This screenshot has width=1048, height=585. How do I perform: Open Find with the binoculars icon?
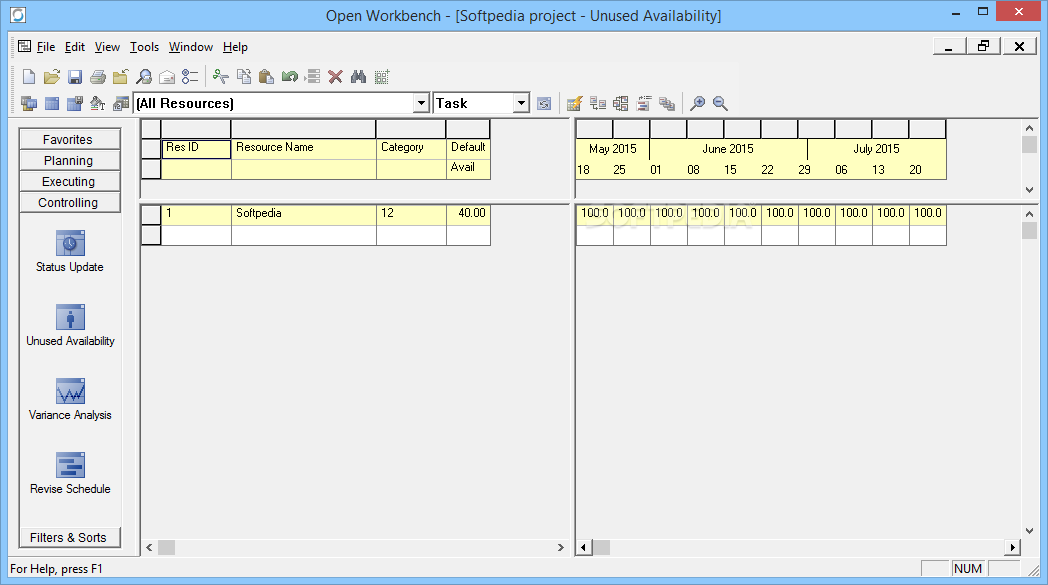click(358, 77)
